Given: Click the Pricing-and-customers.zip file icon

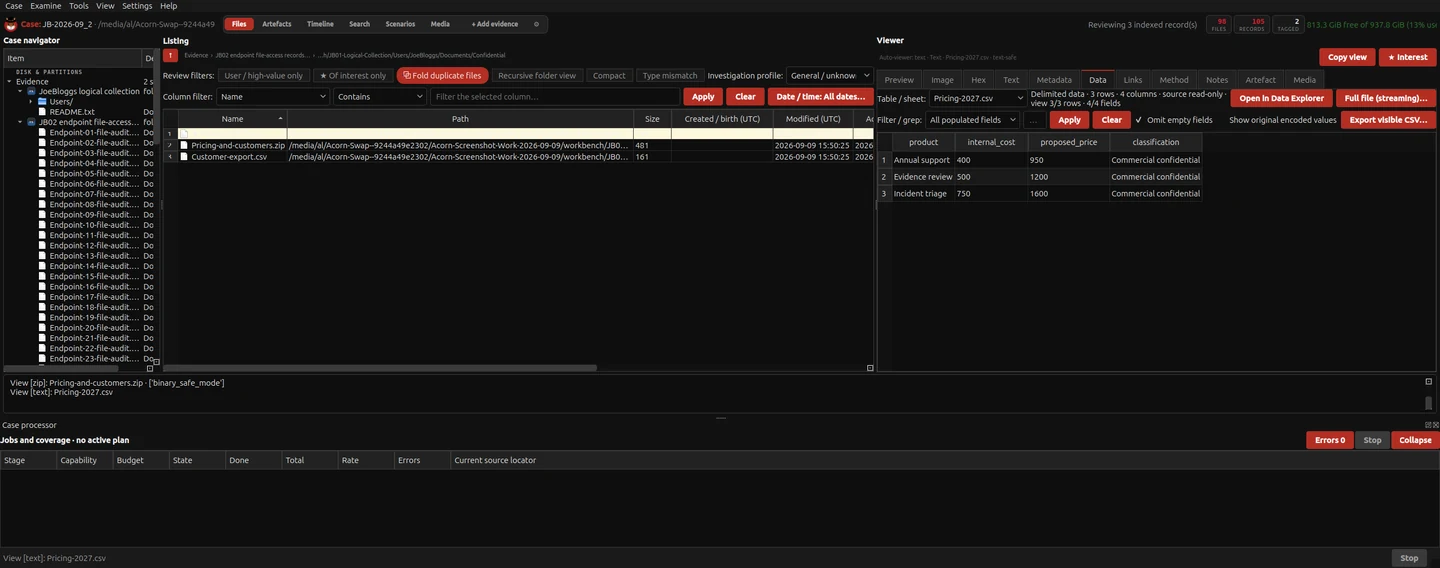Looking at the screenshot, I should (x=184, y=145).
